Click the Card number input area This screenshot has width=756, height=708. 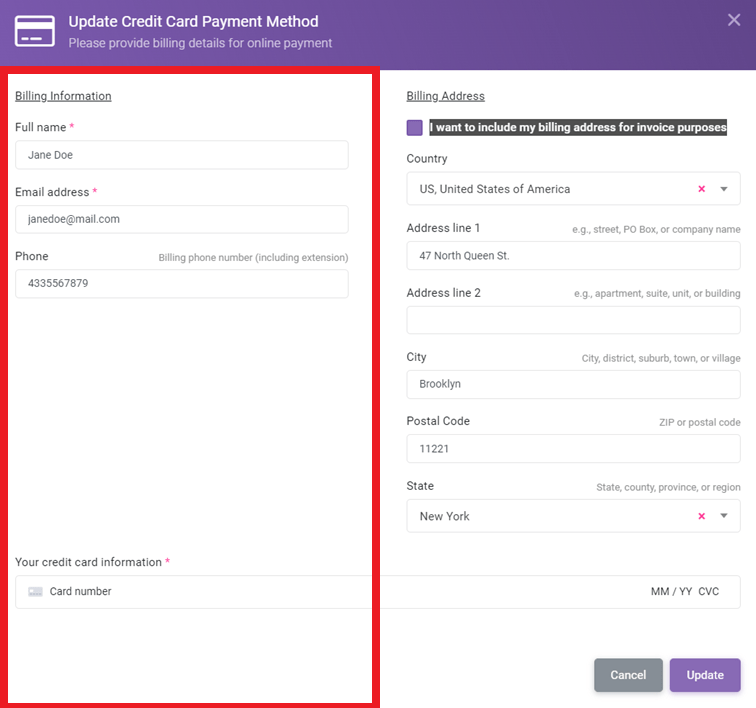(300, 592)
